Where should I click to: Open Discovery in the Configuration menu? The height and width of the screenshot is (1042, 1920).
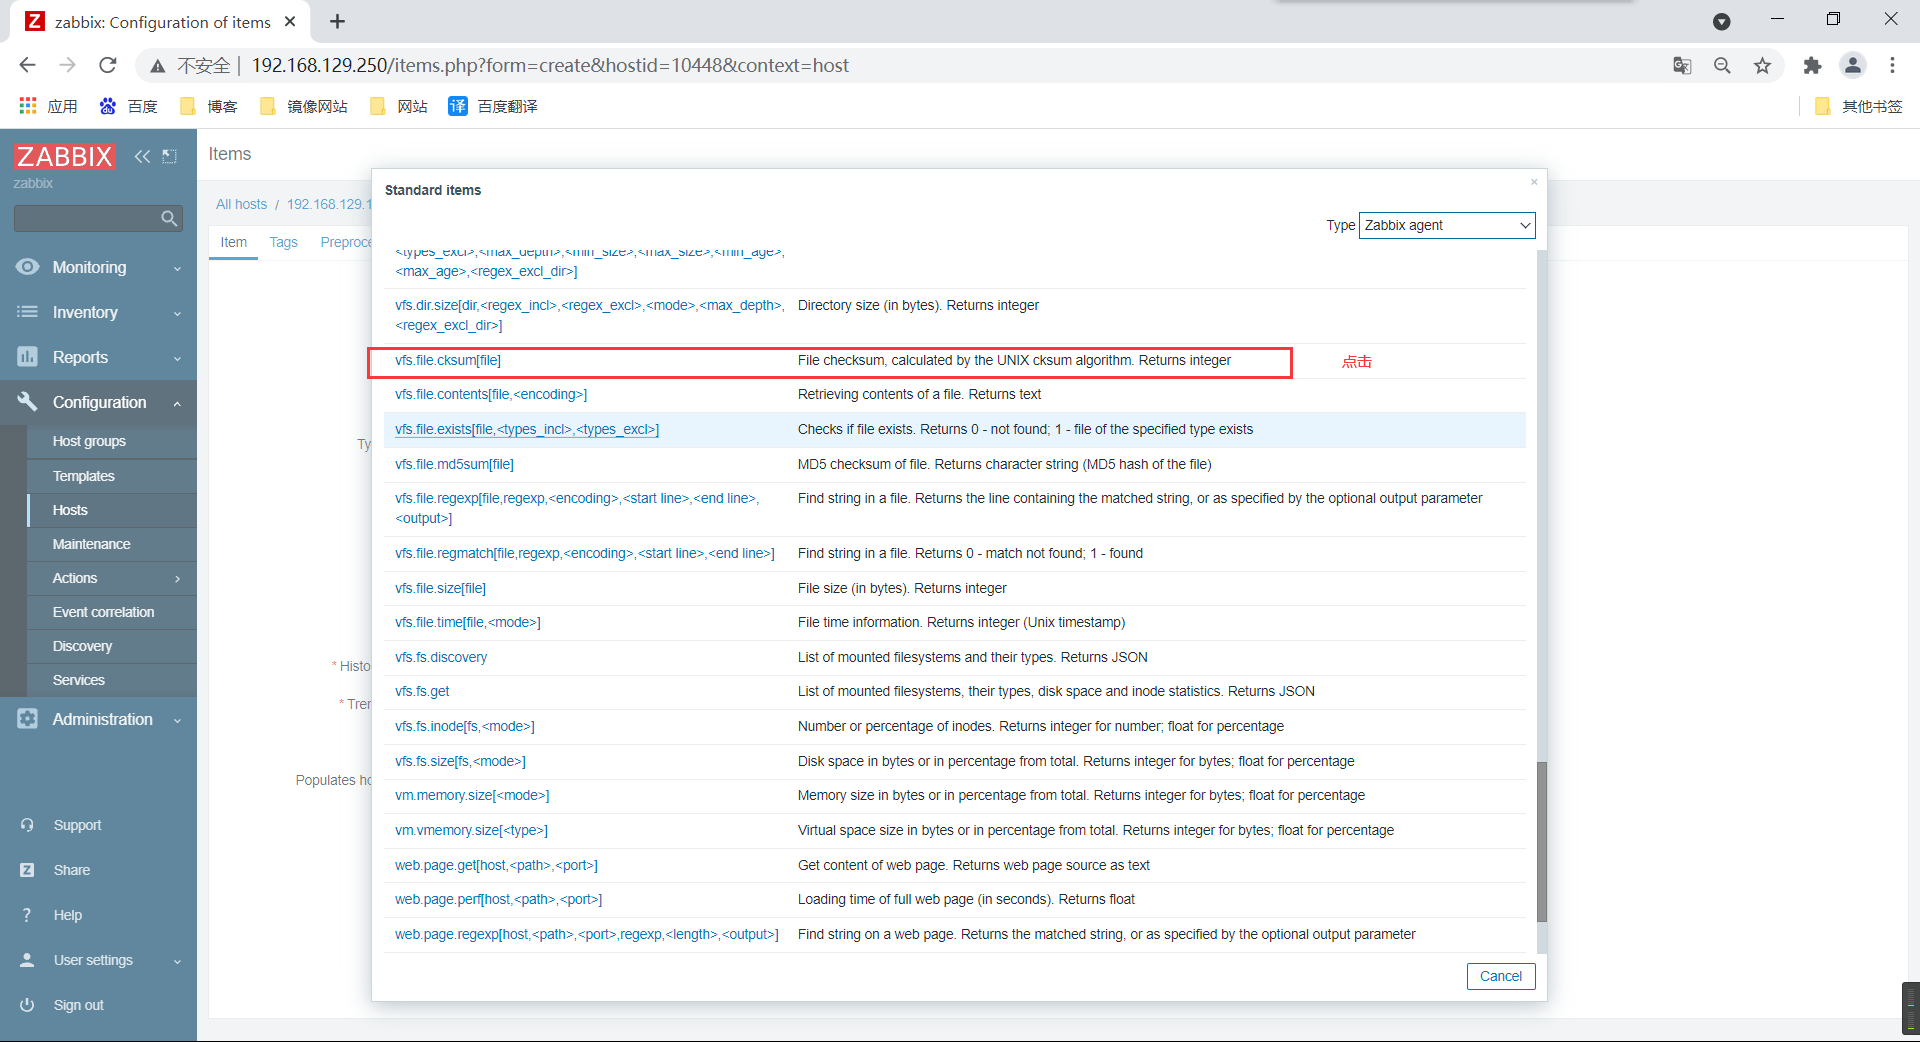(x=82, y=646)
